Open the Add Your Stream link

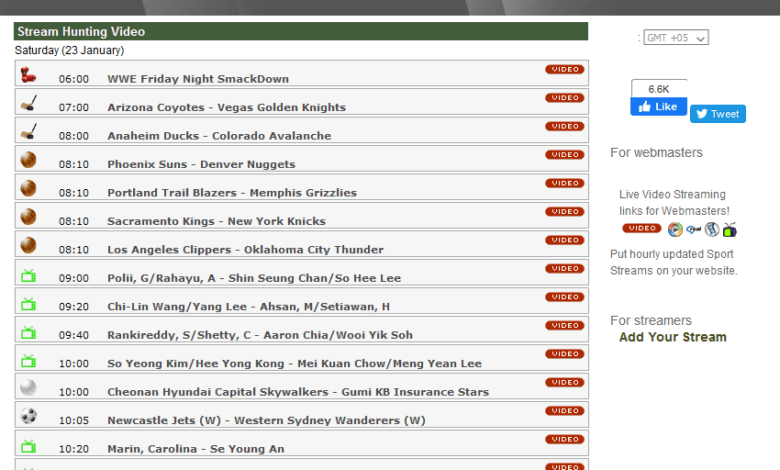[673, 337]
